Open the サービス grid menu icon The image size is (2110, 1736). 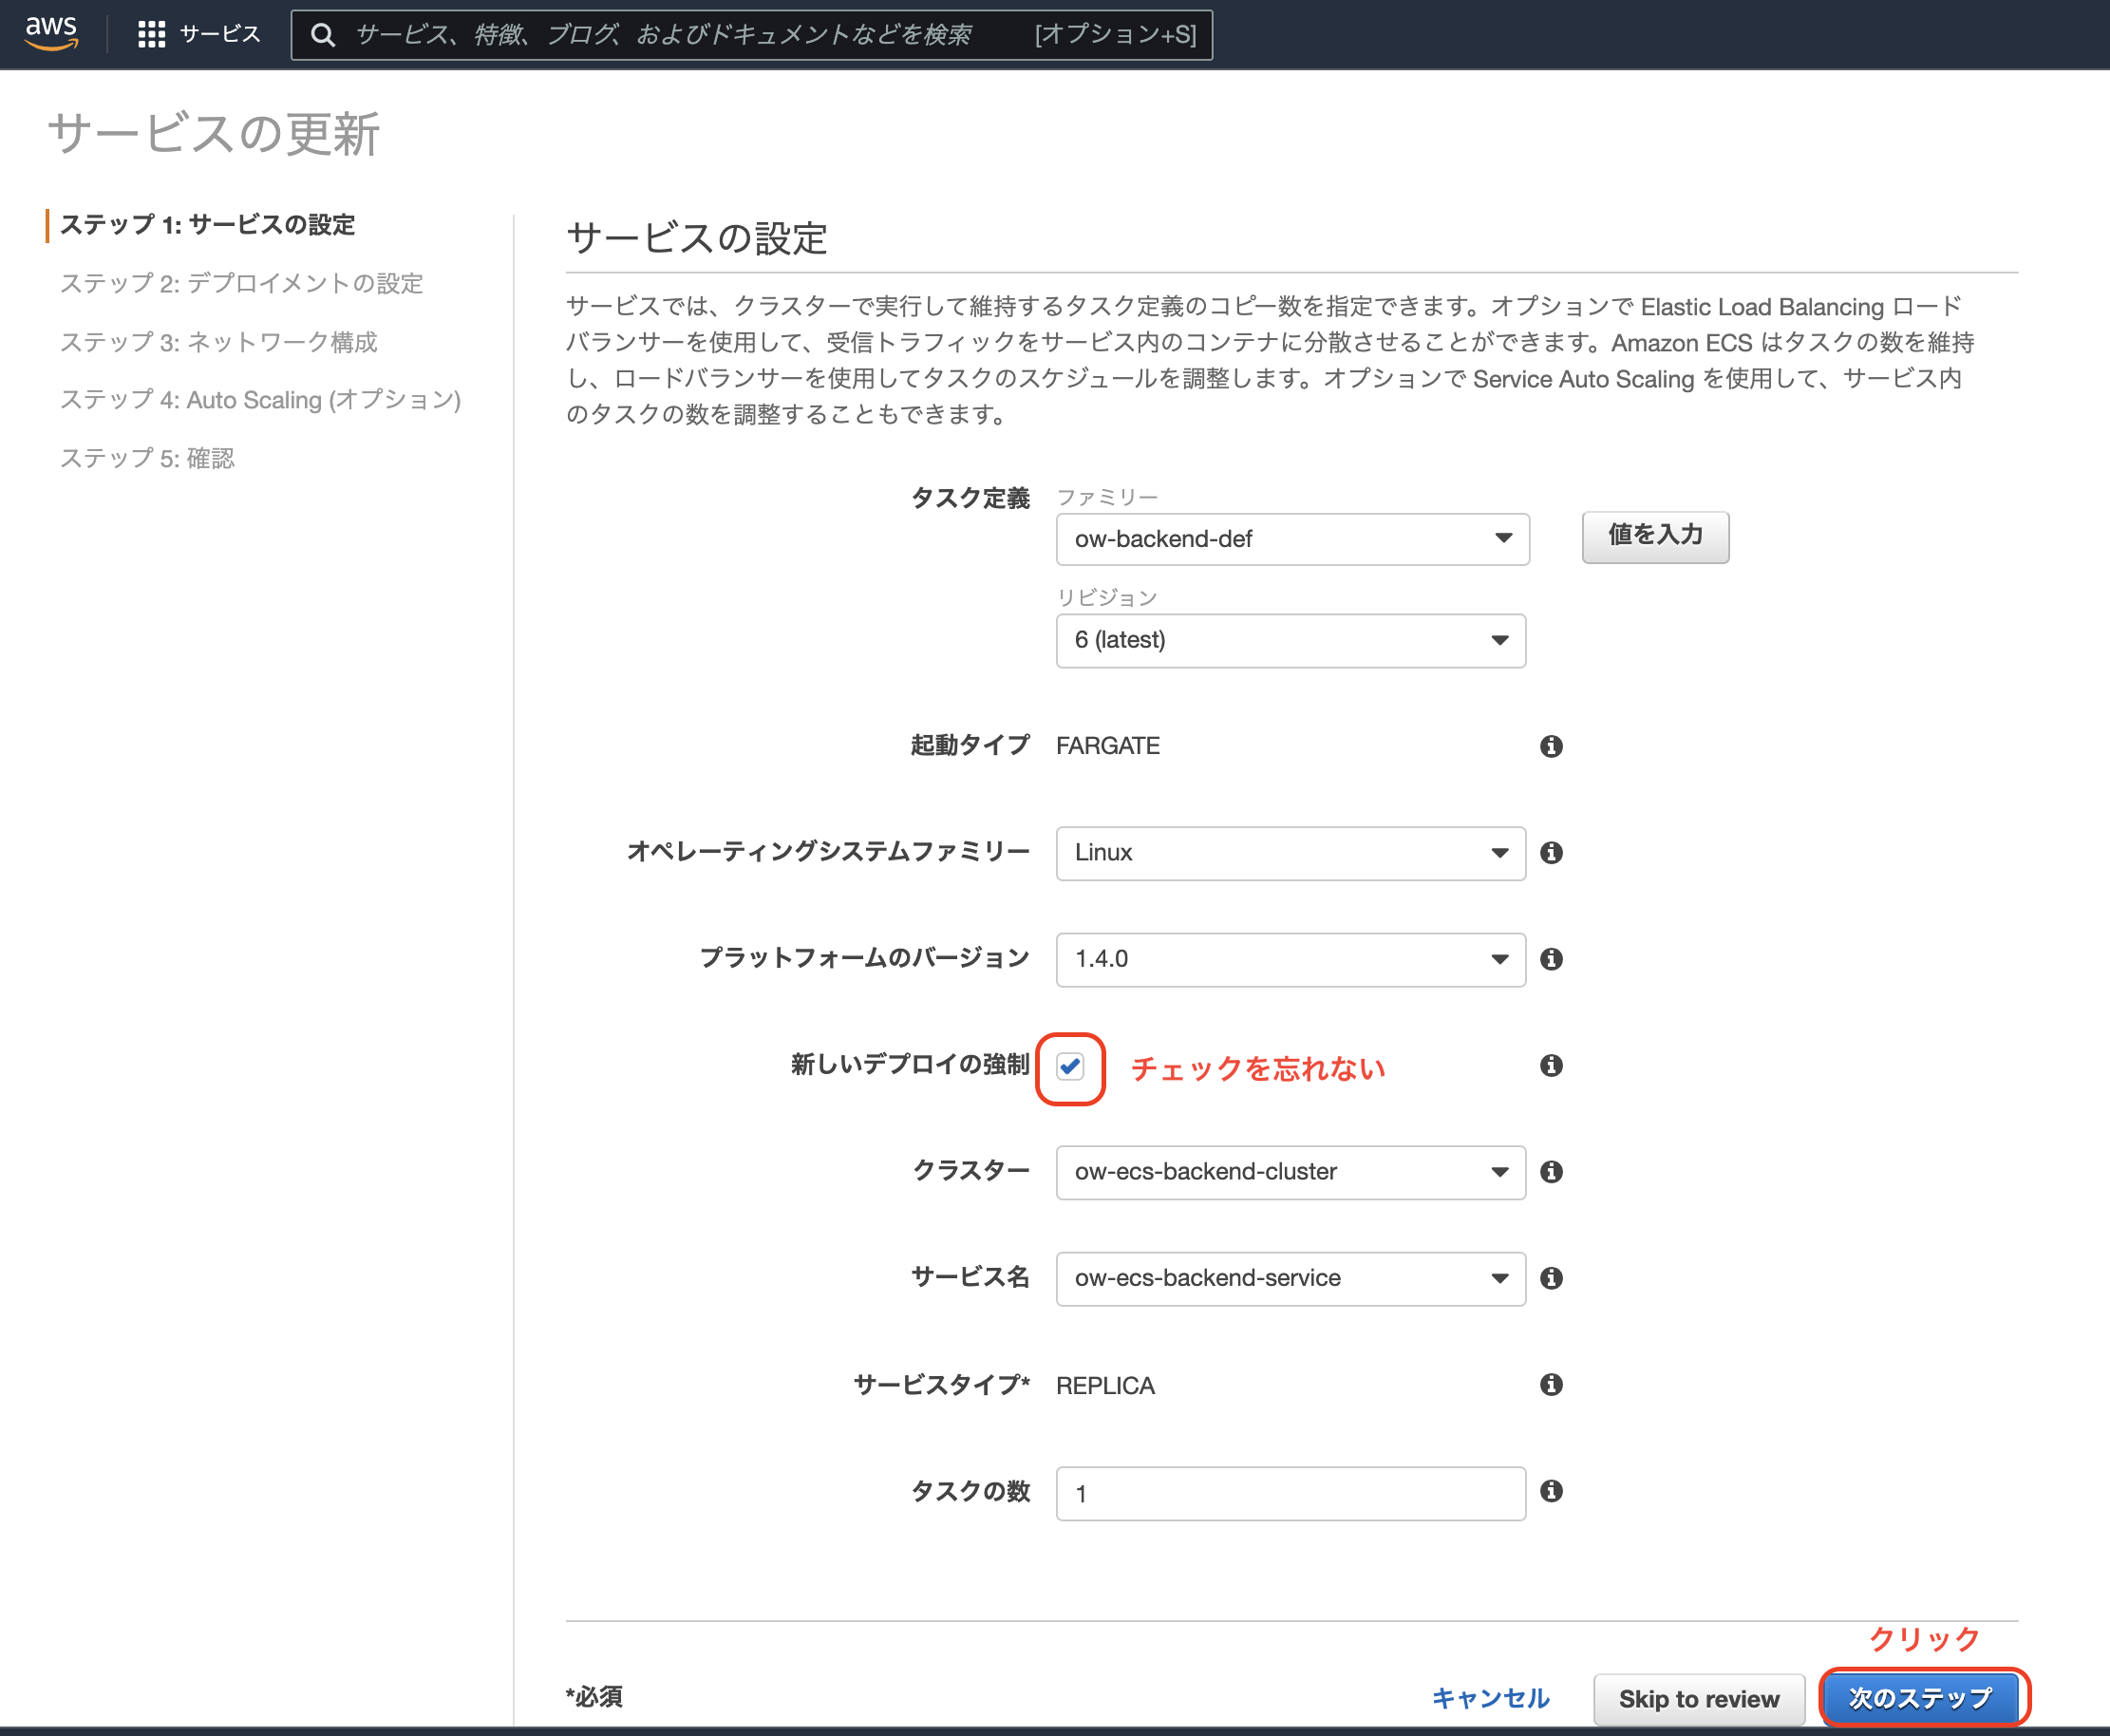click(151, 33)
